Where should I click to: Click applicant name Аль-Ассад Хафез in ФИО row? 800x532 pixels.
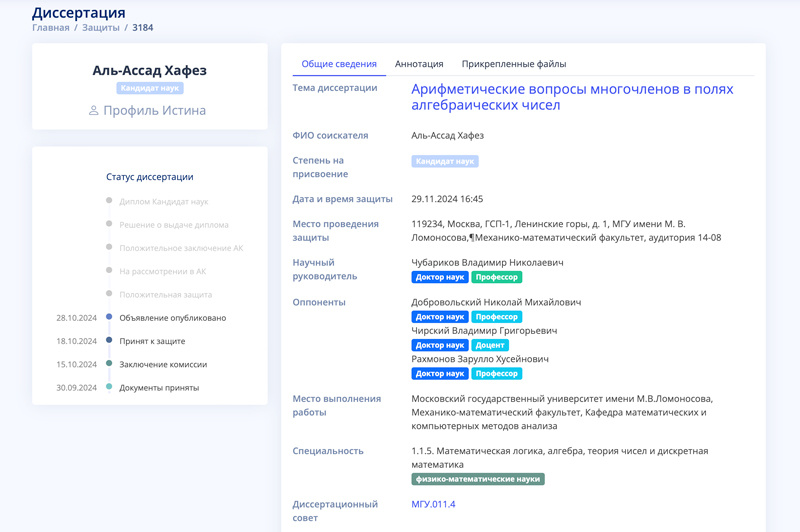tap(447, 135)
